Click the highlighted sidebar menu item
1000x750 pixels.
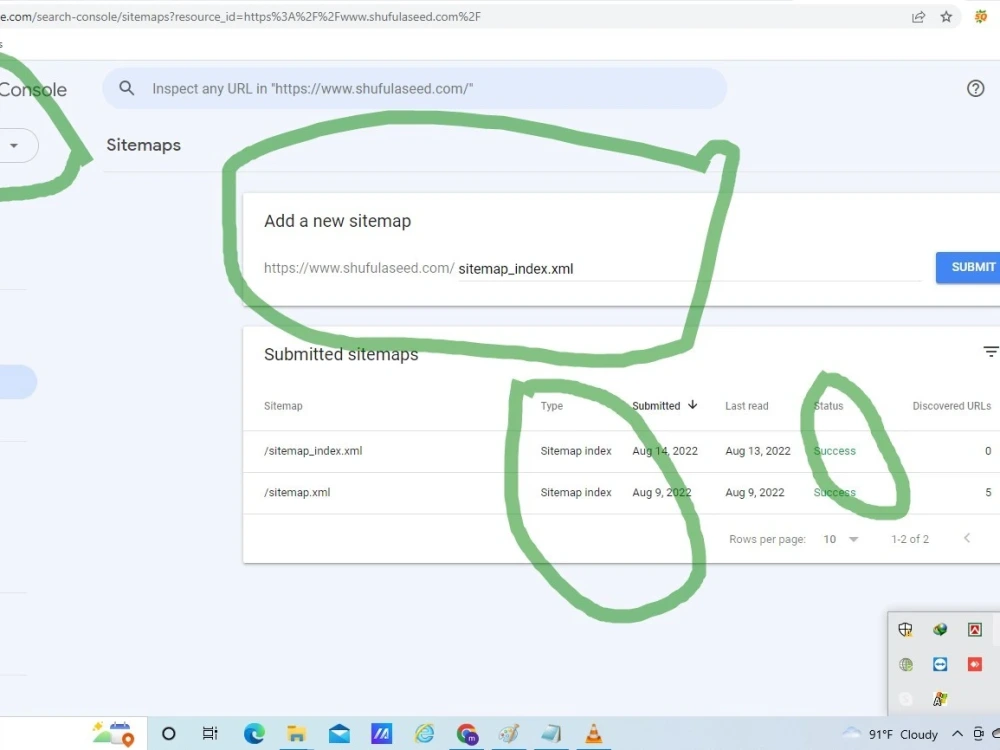click(18, 381)
